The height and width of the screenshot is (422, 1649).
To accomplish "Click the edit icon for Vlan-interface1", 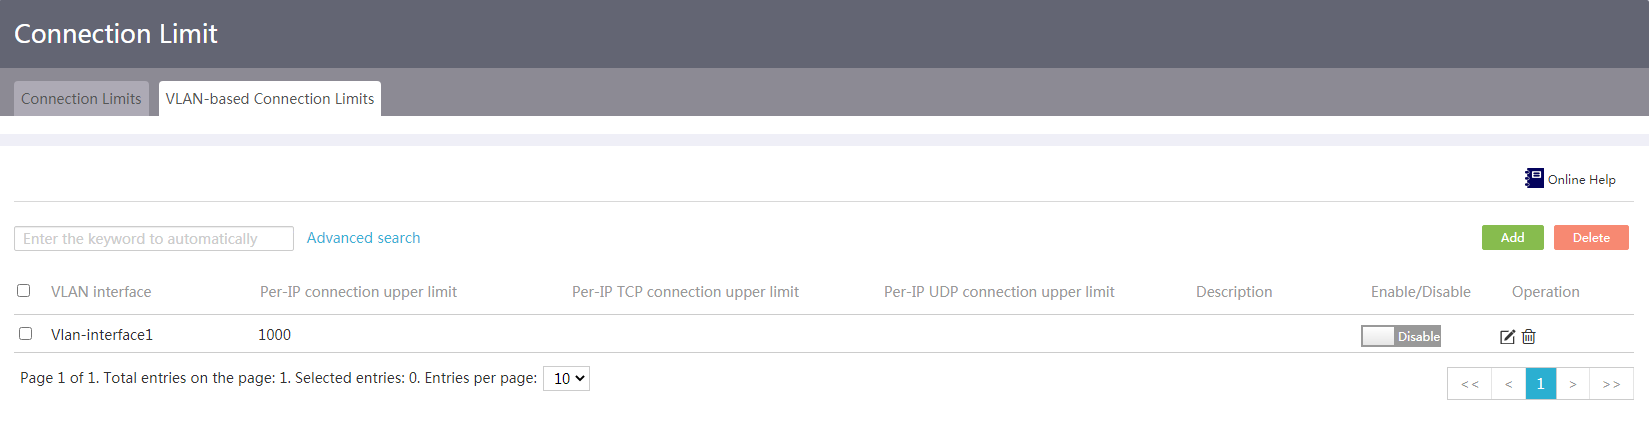I will click(x=1507, y=337).
